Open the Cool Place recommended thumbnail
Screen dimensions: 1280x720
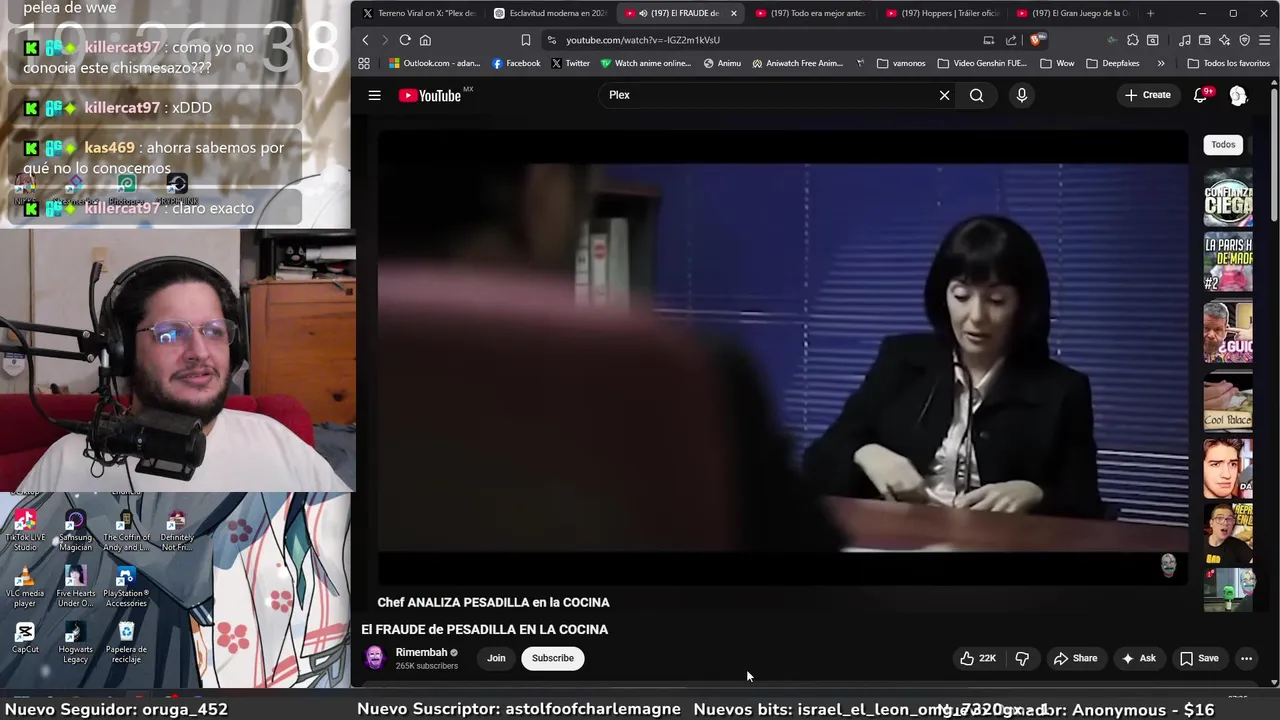coord(1228,402)
